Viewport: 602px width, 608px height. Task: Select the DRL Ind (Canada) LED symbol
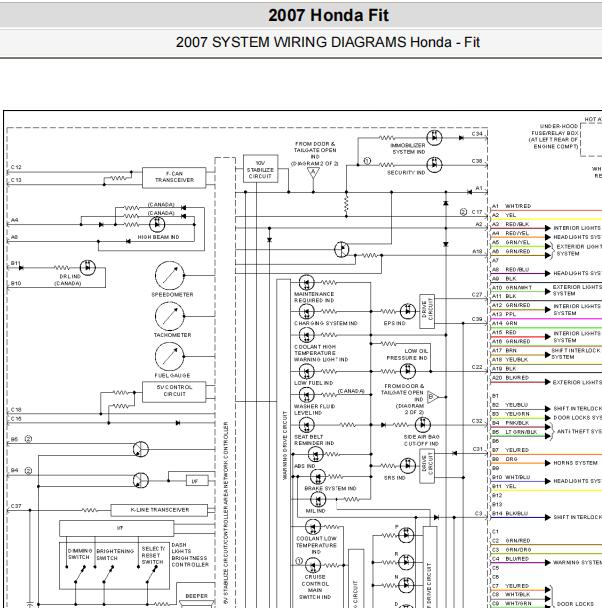pos(88,268)
